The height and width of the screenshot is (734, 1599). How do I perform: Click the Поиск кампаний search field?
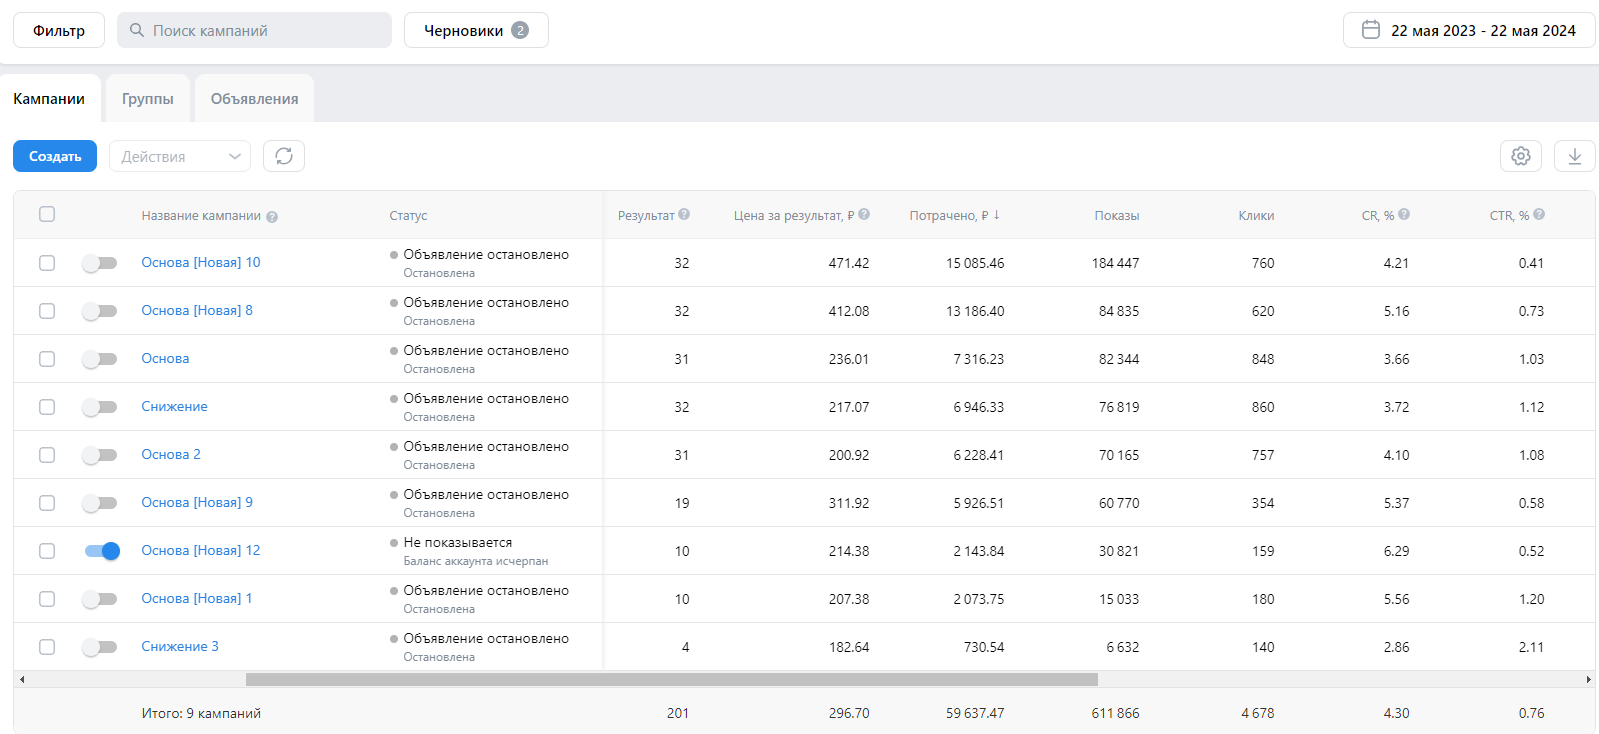click(x=254, y=30)
